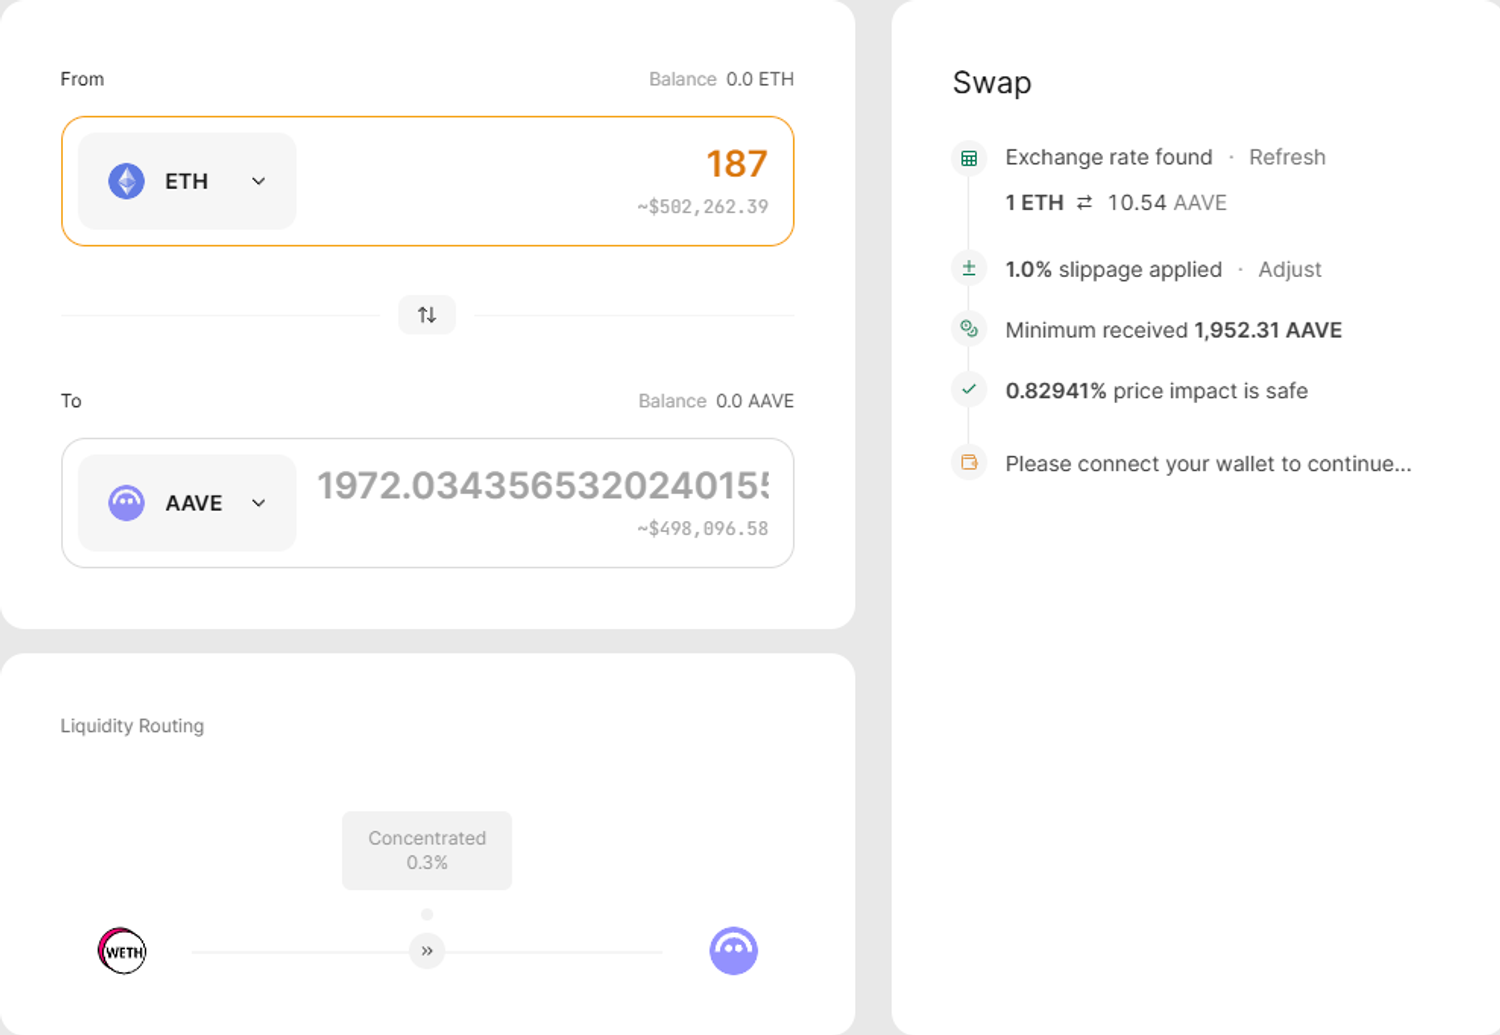
Task: Click the AAVE ghost logo in To field
Action: 126,503
